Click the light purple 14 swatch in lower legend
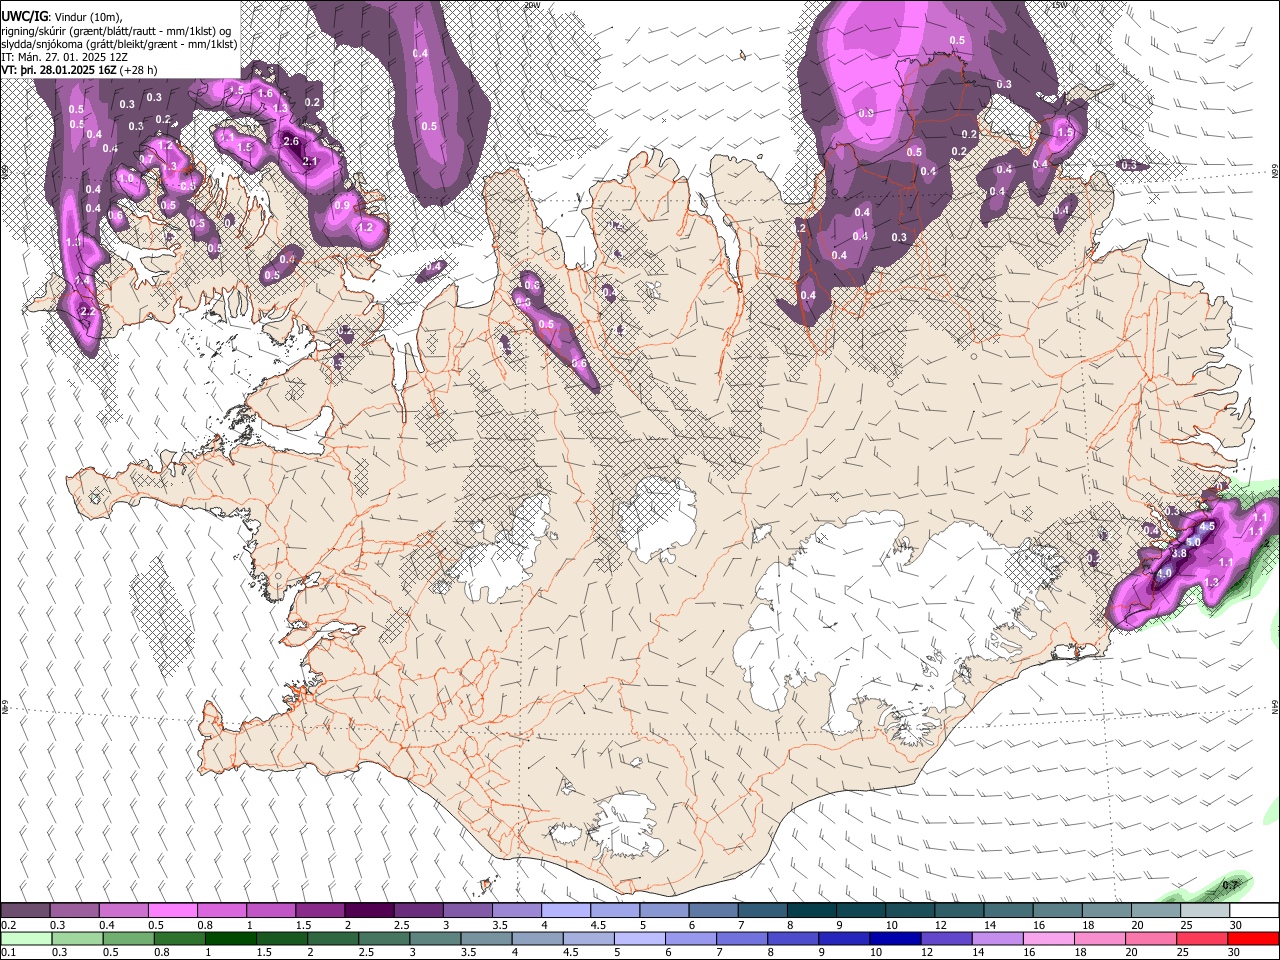The height and width of the screenshot is (960, 1280). pos(997,938)
